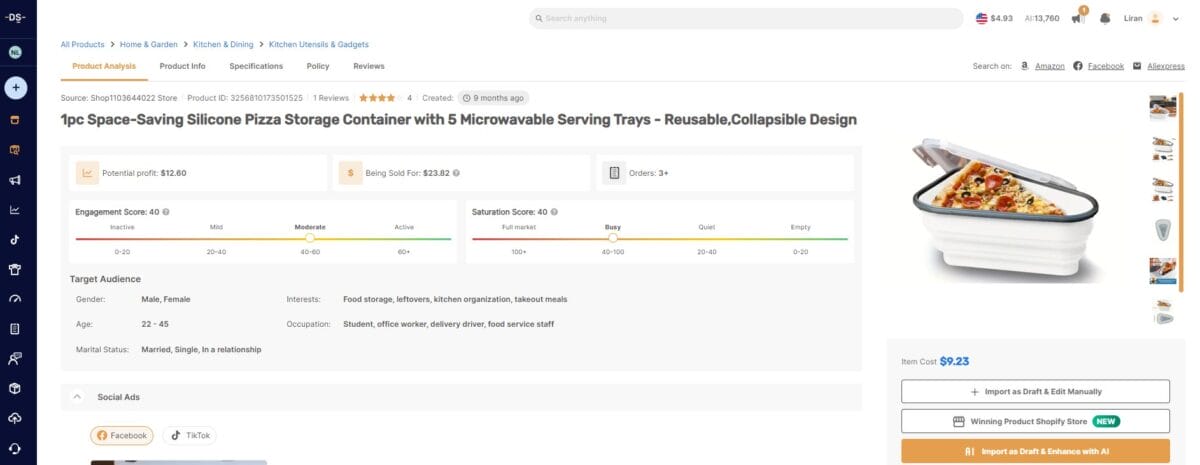This screenshot has width=1200, height=465.
Task: Go to Kitchen Utensils & Gadgets breadcrumb
Action: (319, 44)
